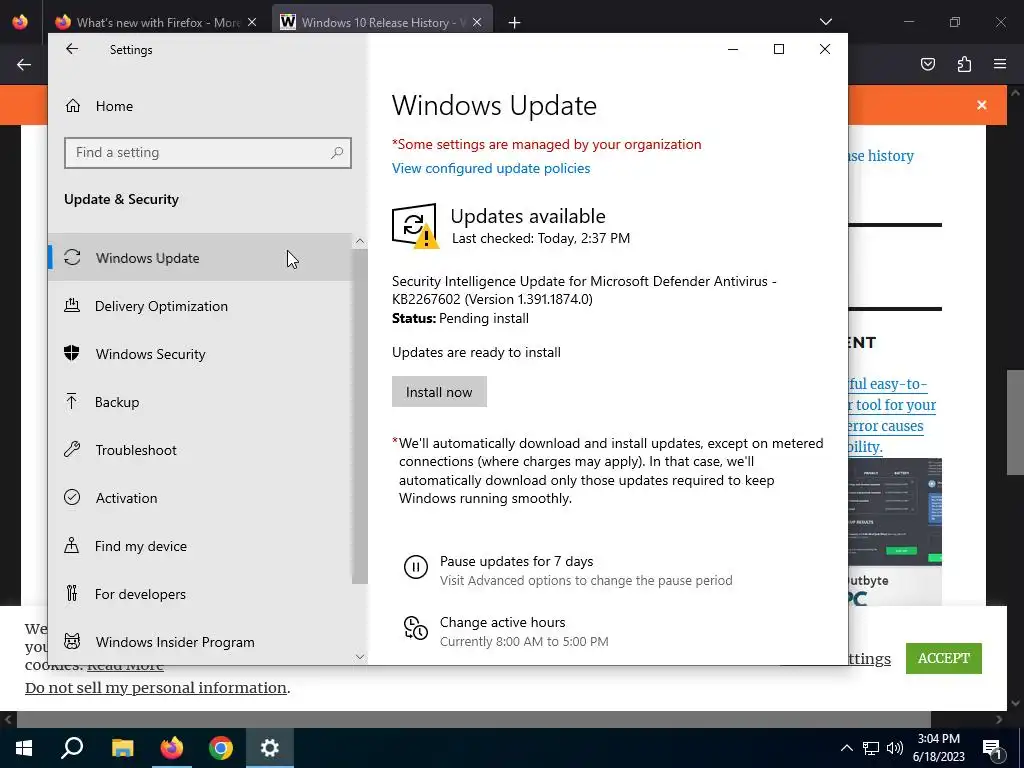The height and width of the screenshot is (768, 1024).
Task: Open the Windows Start menu
Action: (x=24, y=748)
